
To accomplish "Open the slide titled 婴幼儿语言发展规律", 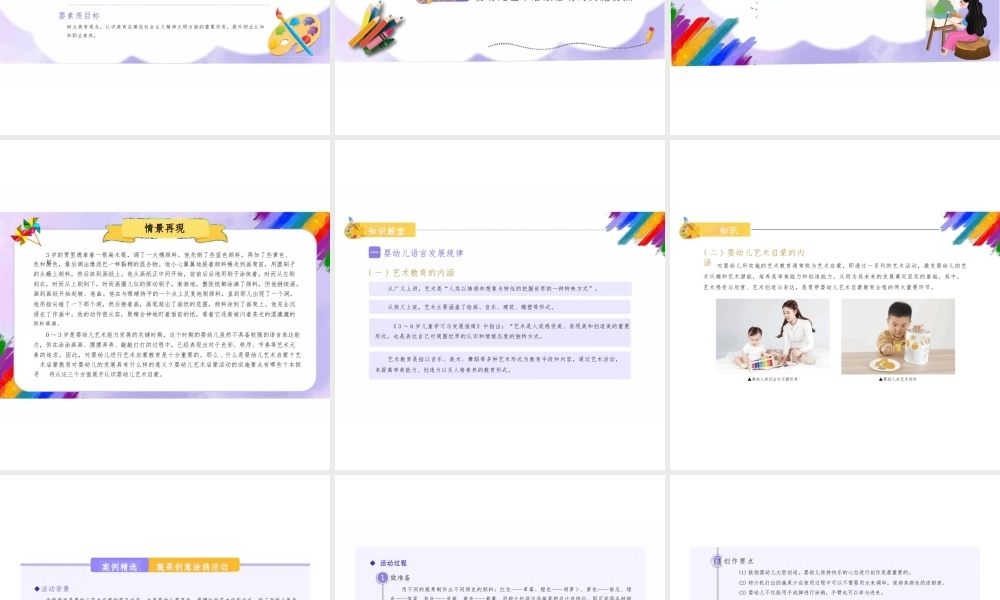I will (x=499, y=305).
